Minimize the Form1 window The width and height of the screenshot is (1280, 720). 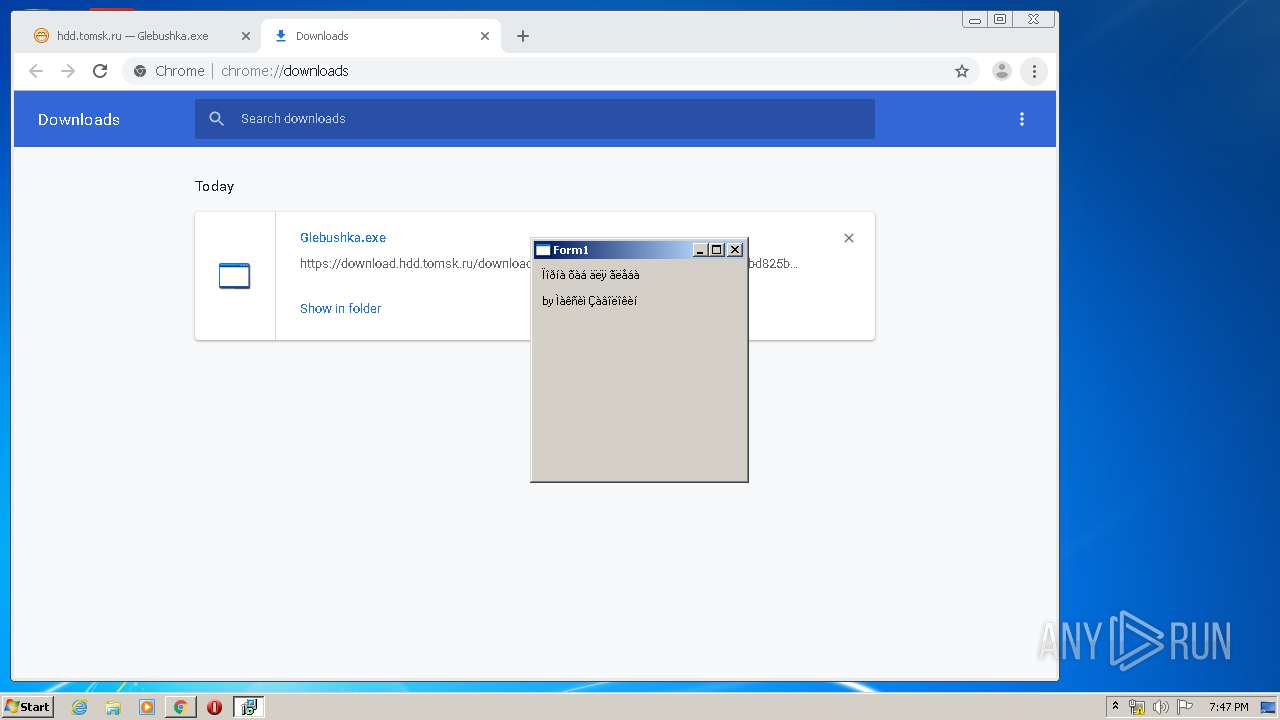tap(700, 250)
